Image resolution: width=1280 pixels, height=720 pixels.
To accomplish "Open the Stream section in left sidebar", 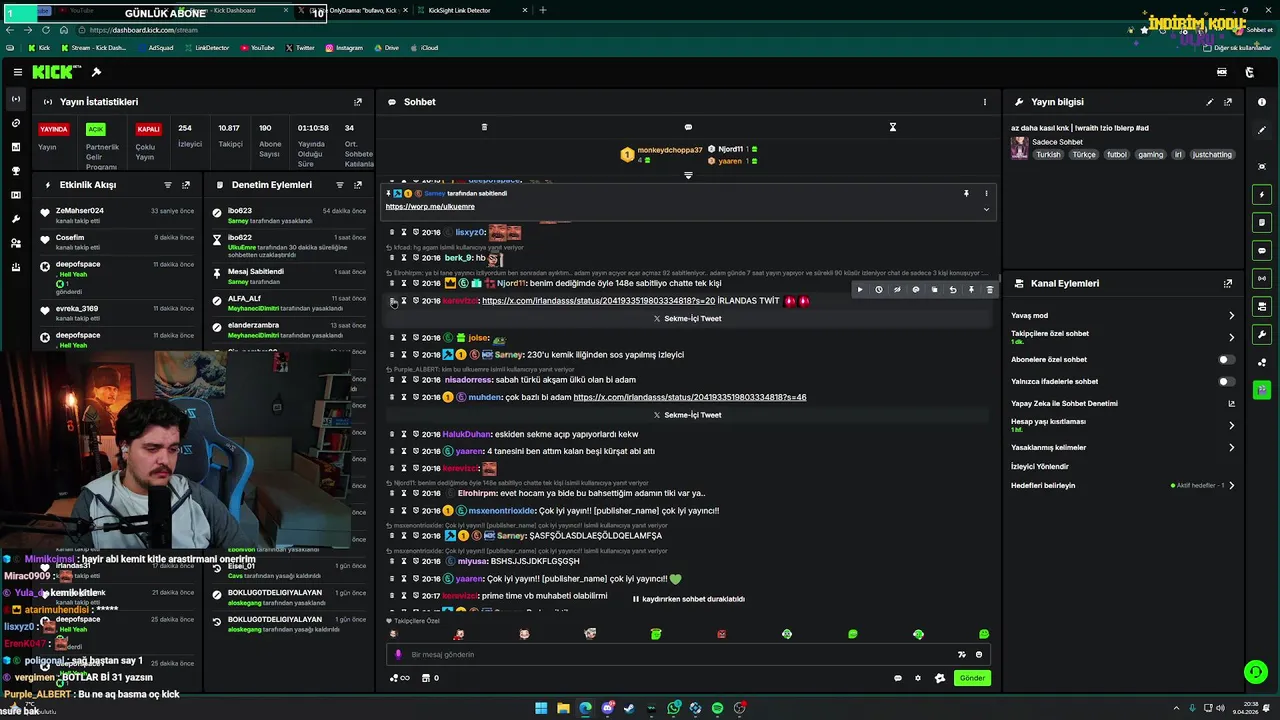I will tap(15, 99).
